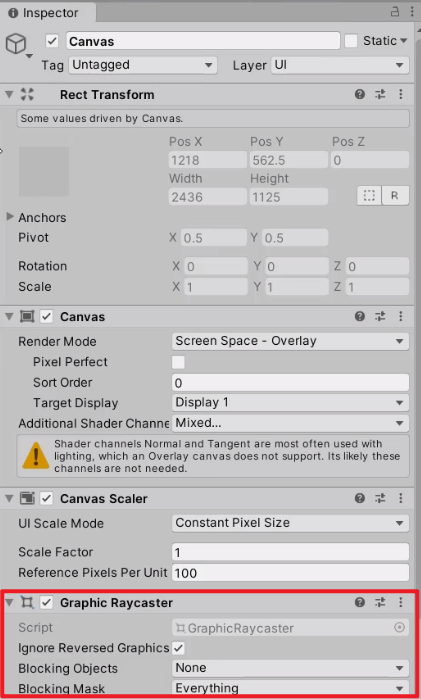Viewport: 421px width, 699px height.
Task: Disable the Canvas GameObject active checkbox
Action: [x=52, y=41]
